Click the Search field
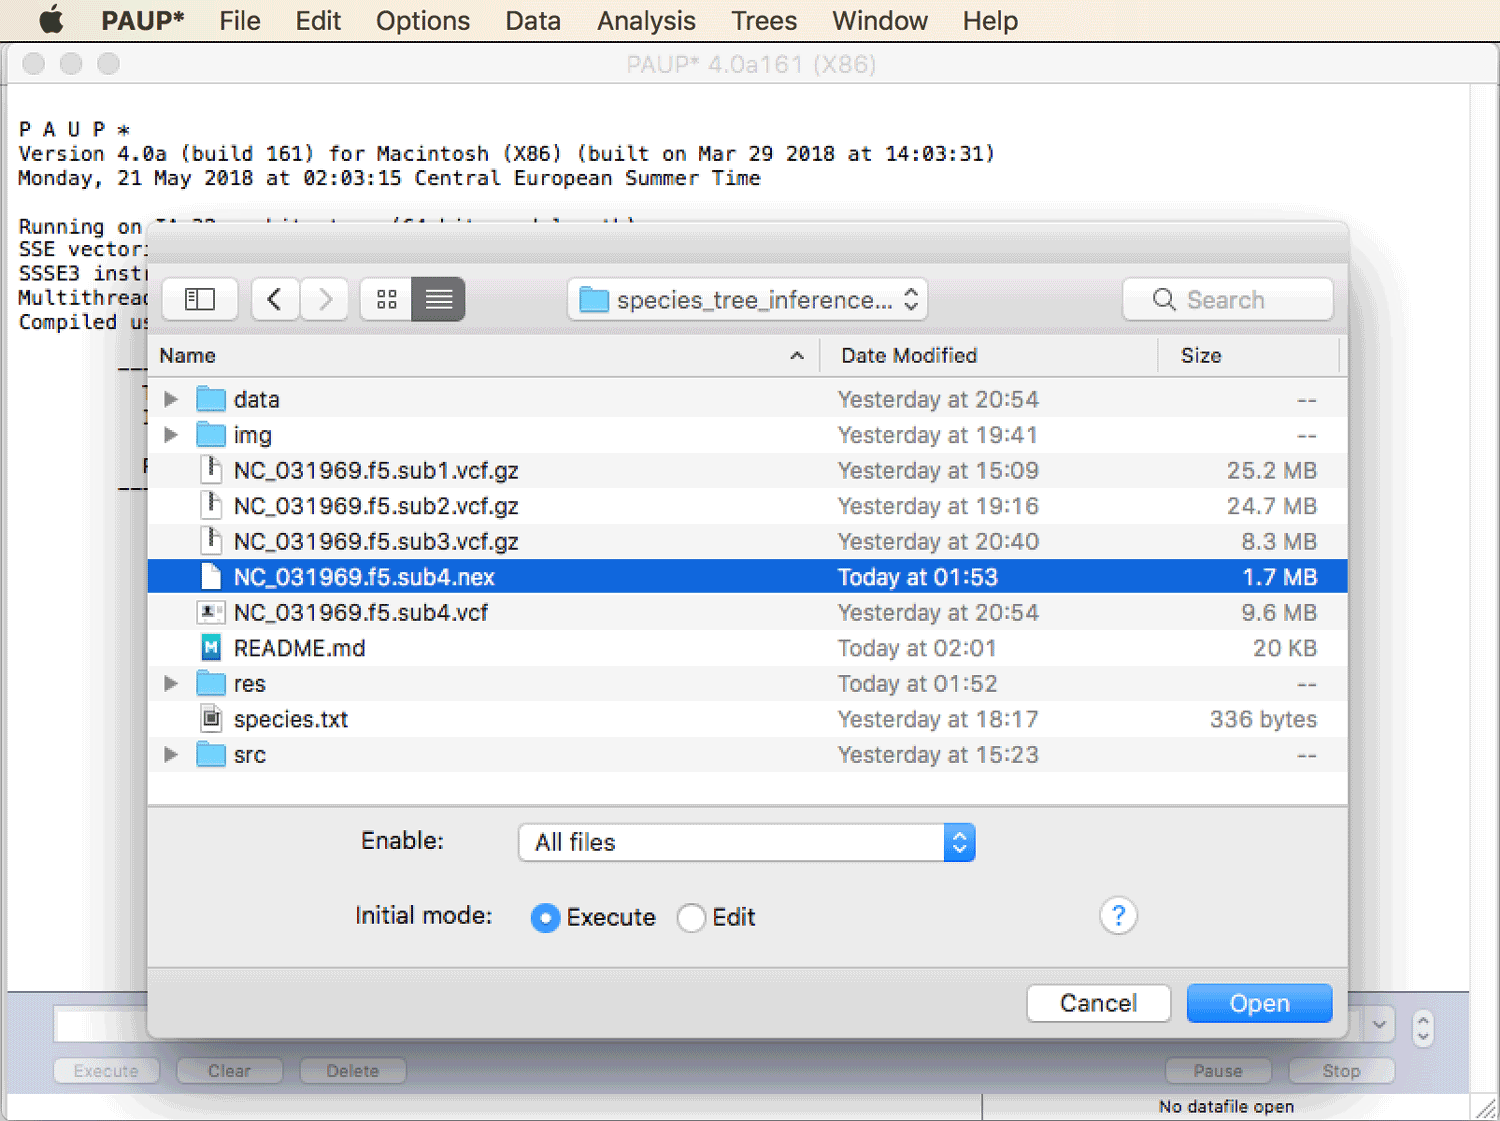1500x1121 pixels. pos(1228,299)
